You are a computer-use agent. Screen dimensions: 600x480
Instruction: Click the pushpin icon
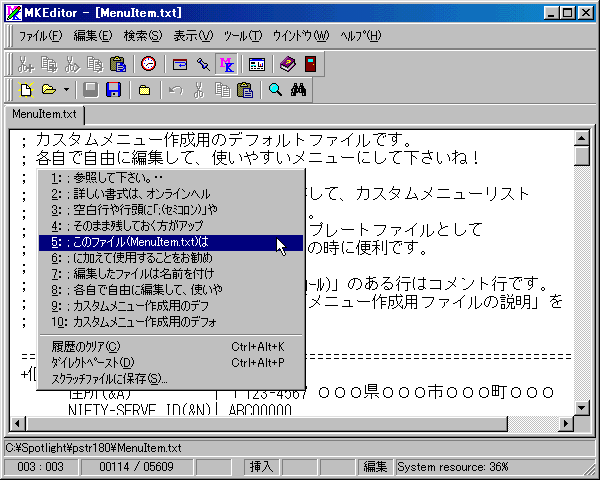pyautogui.click(x=203, y=64)
